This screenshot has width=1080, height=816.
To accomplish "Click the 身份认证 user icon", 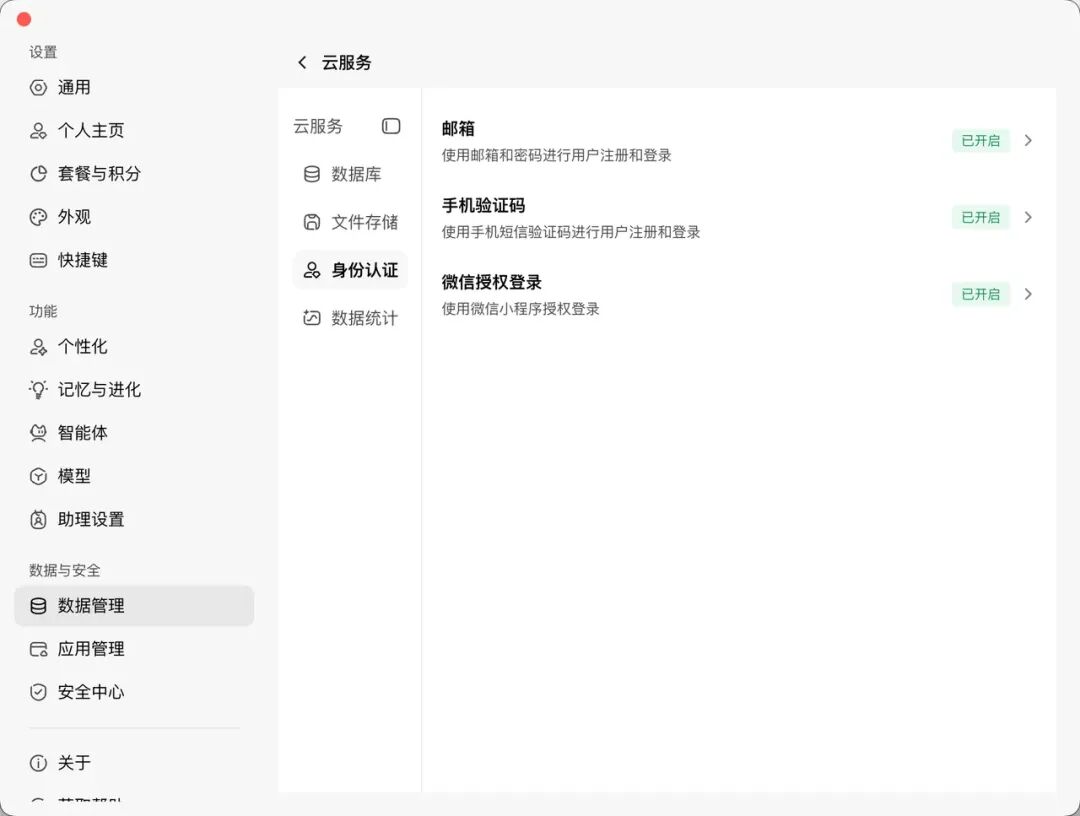I will coord(312,270).
